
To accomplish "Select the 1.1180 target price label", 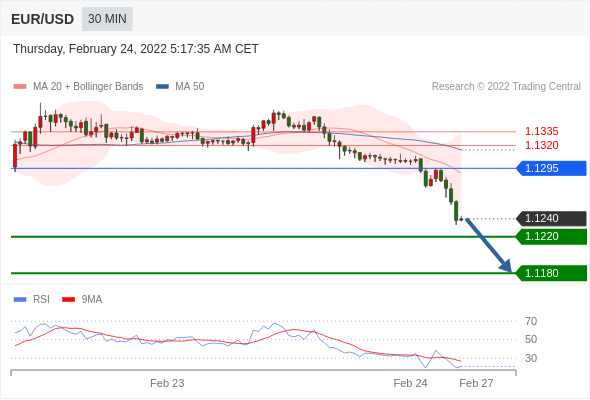I will pyautogui.click(x=552, y=273).
